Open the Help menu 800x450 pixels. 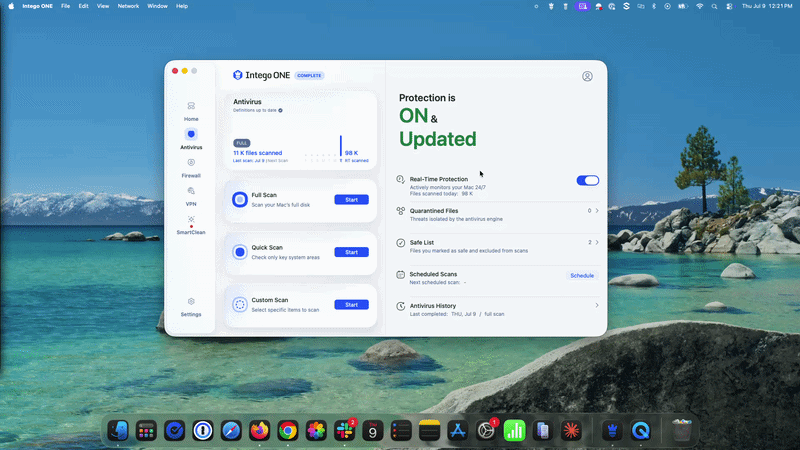click(x=182, y=6)
